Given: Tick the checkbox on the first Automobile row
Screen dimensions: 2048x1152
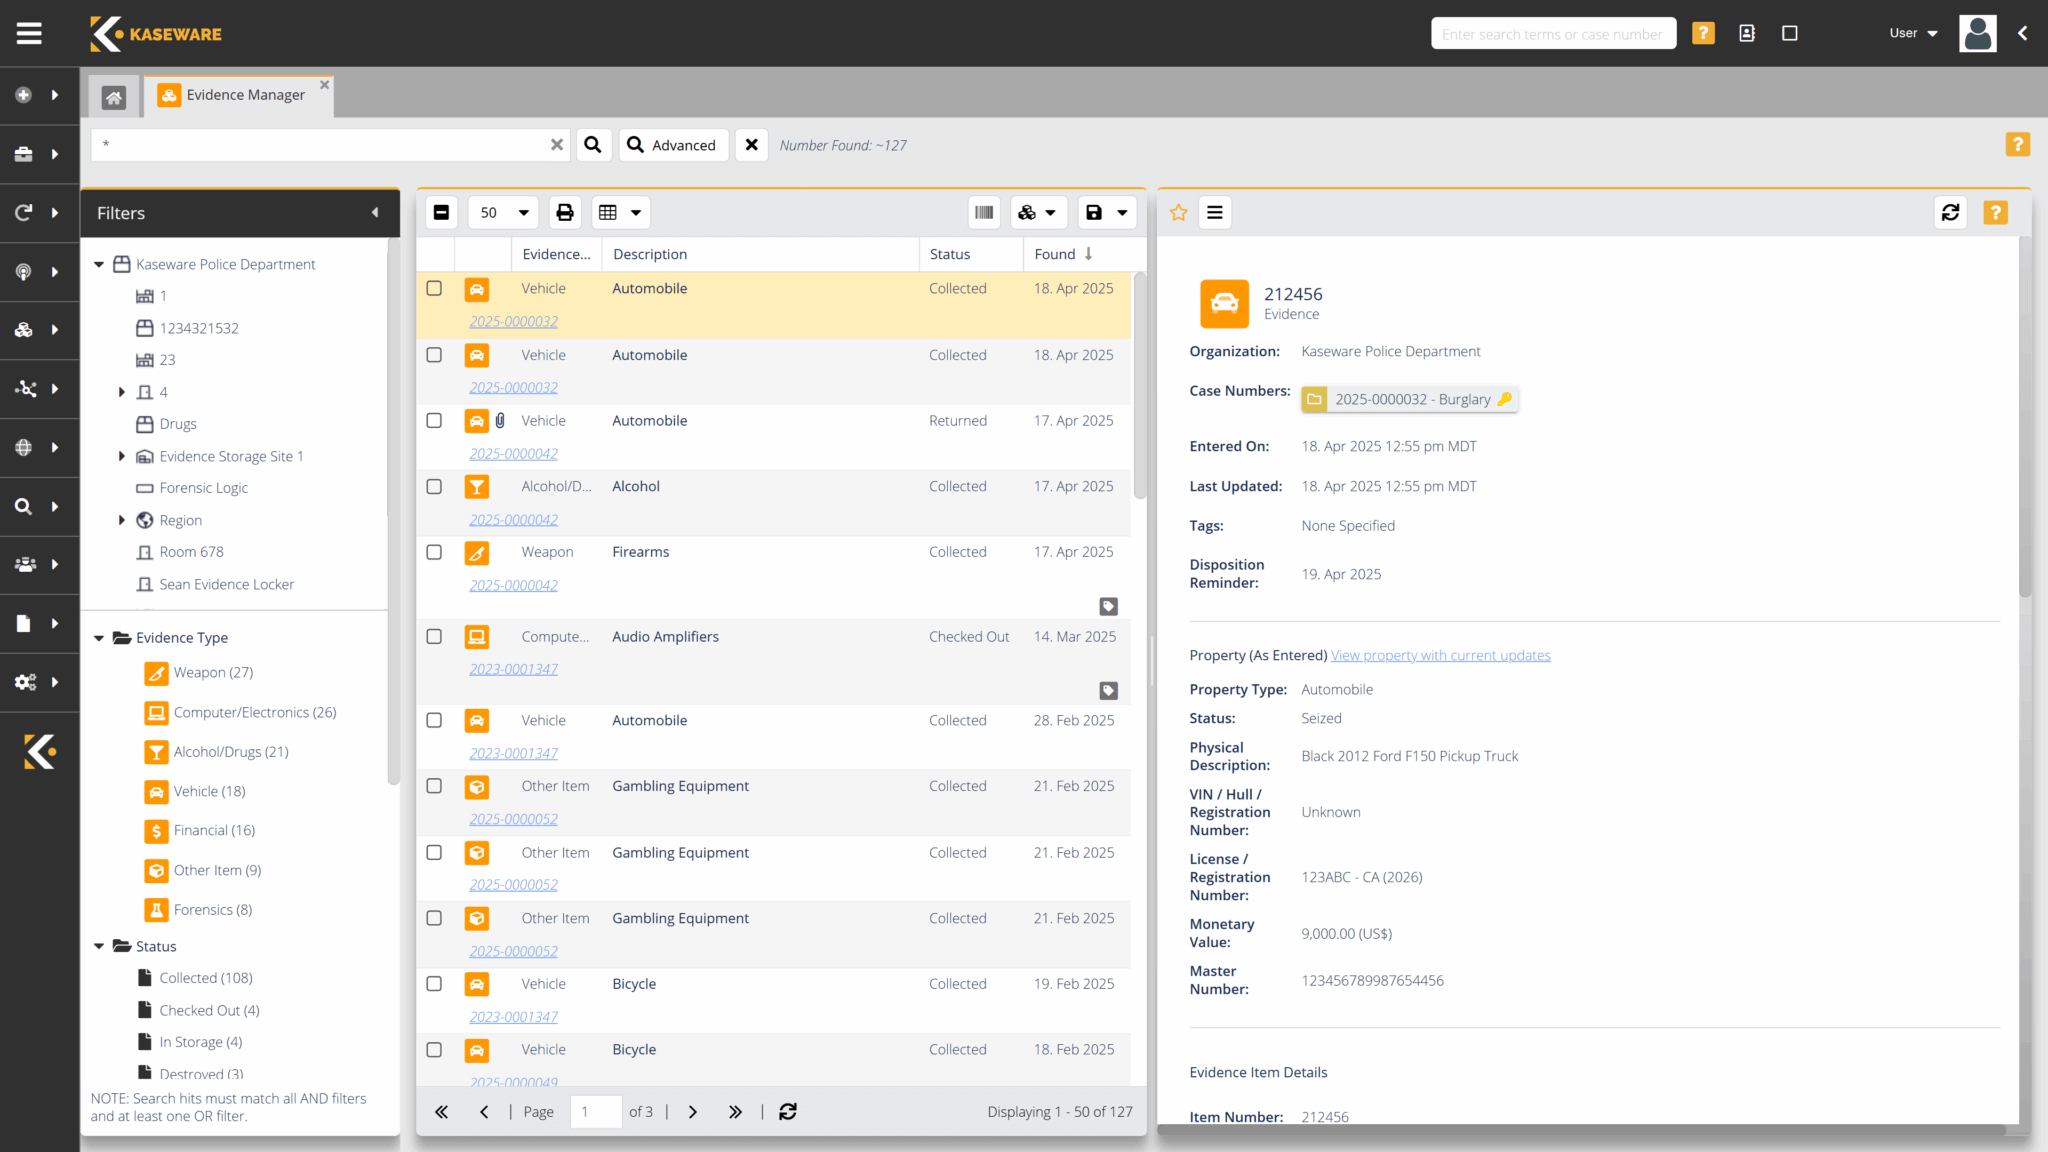Looking at the screenshot, I should 434,288.
